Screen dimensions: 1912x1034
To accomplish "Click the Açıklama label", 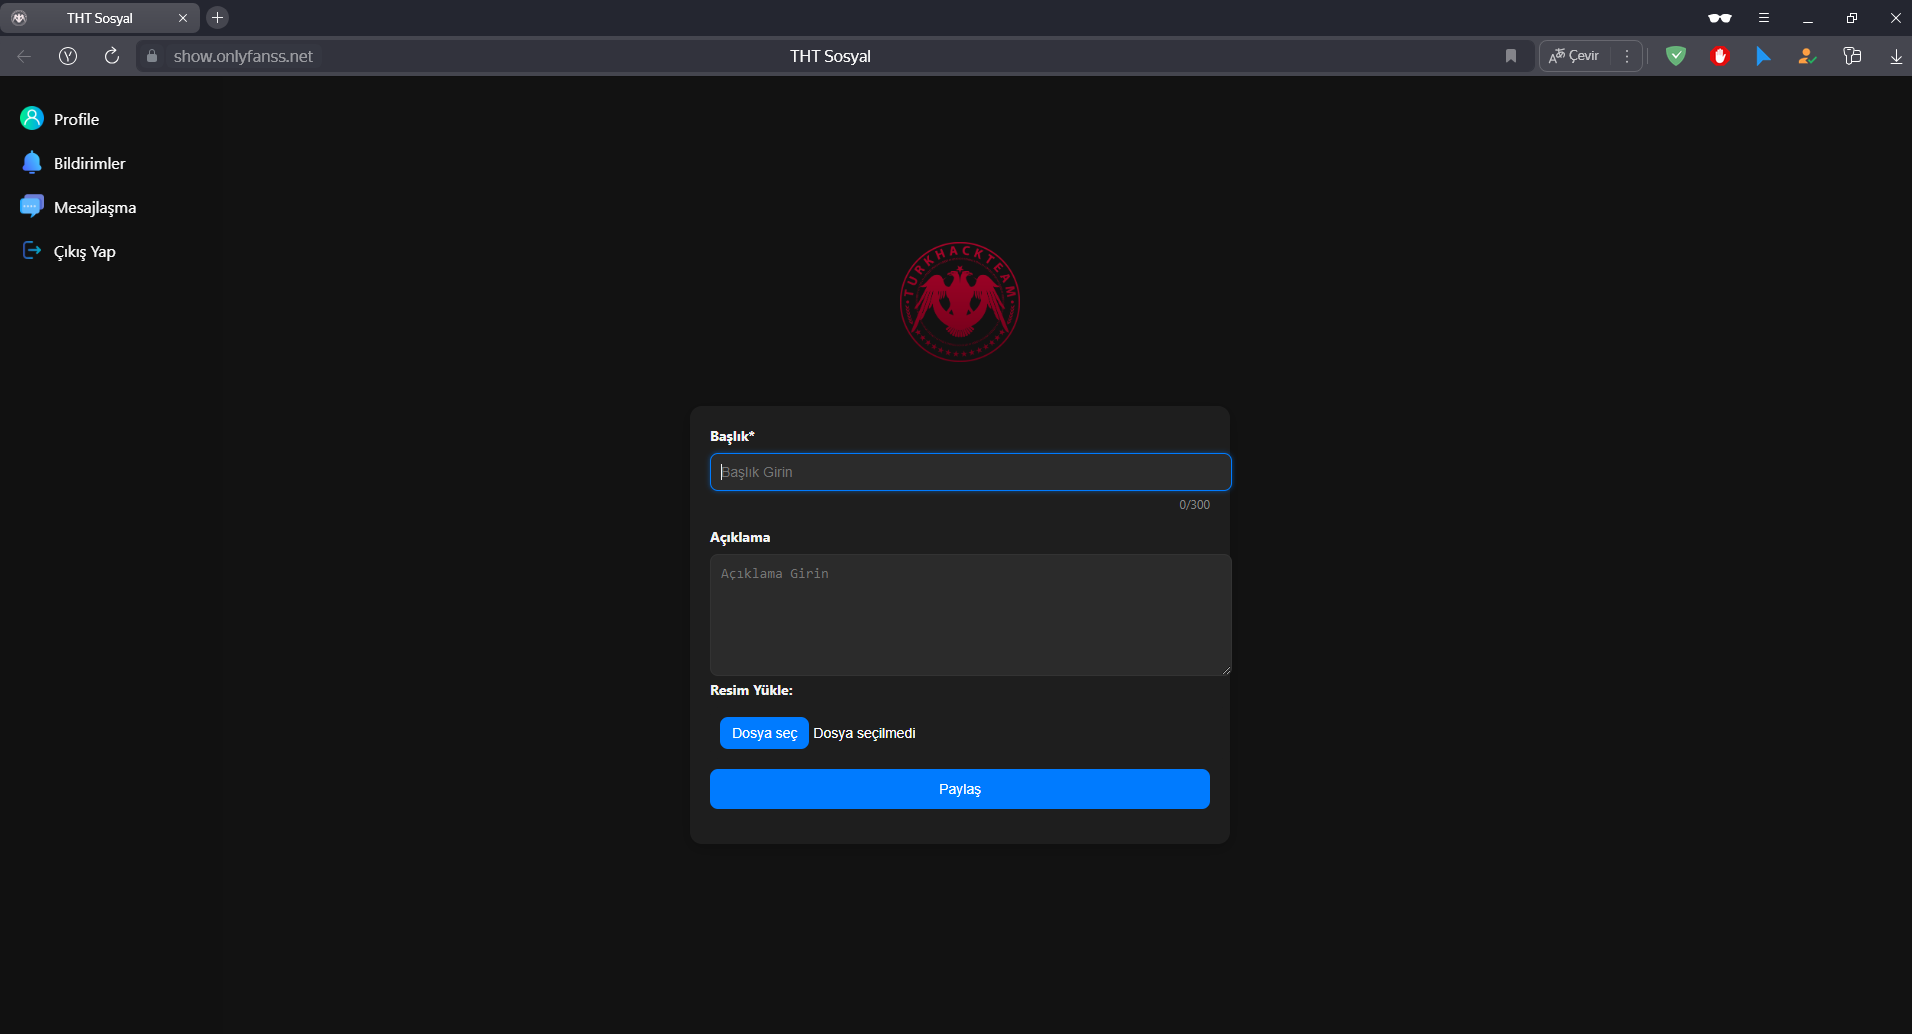I will (x=740, y=537).
